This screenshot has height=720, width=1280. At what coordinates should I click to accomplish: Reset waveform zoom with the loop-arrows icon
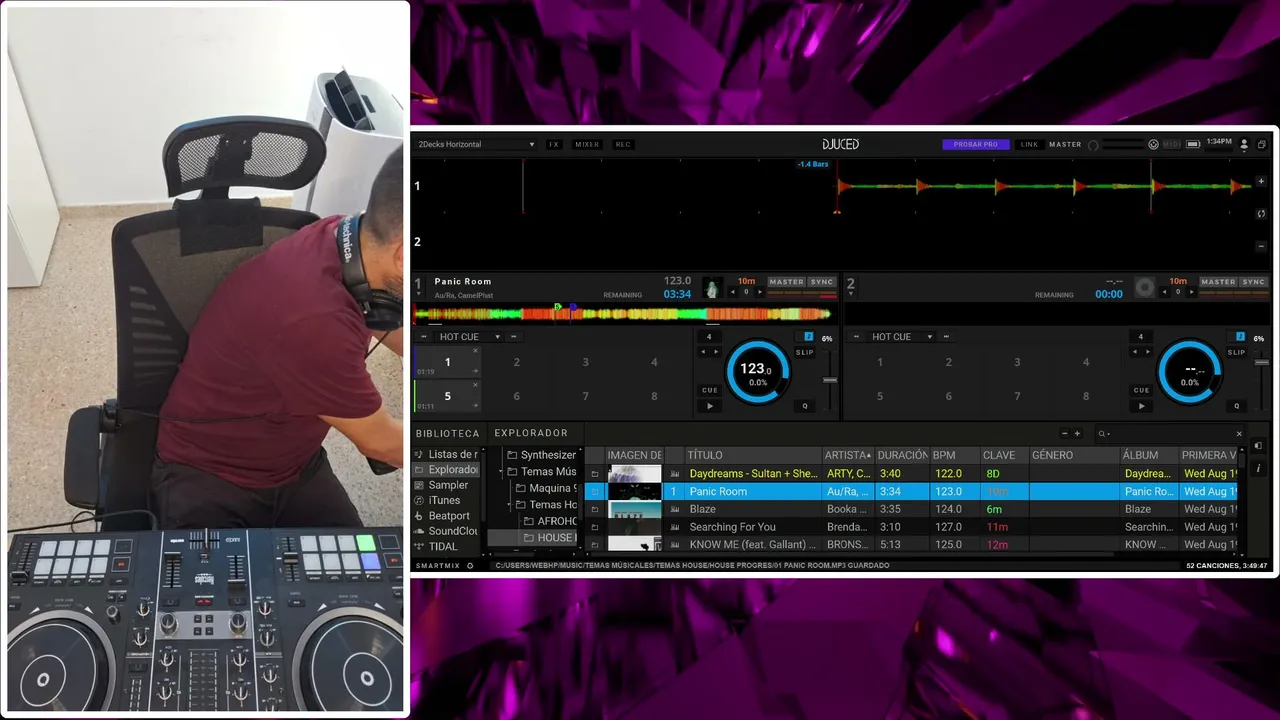pyautogui.click(x=1262, y=213)
